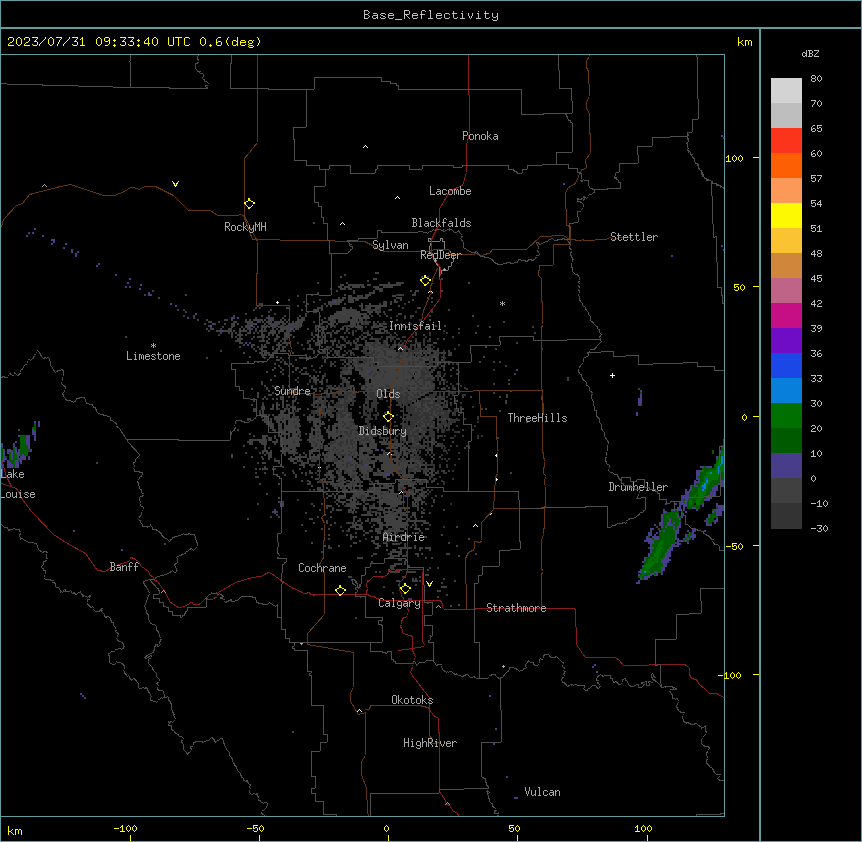Image resolution: width=862 pixels, height=842 pixels.
Task: Pick the magenta 39-42 dBZ legend swatch
Action: coord(786,315)
